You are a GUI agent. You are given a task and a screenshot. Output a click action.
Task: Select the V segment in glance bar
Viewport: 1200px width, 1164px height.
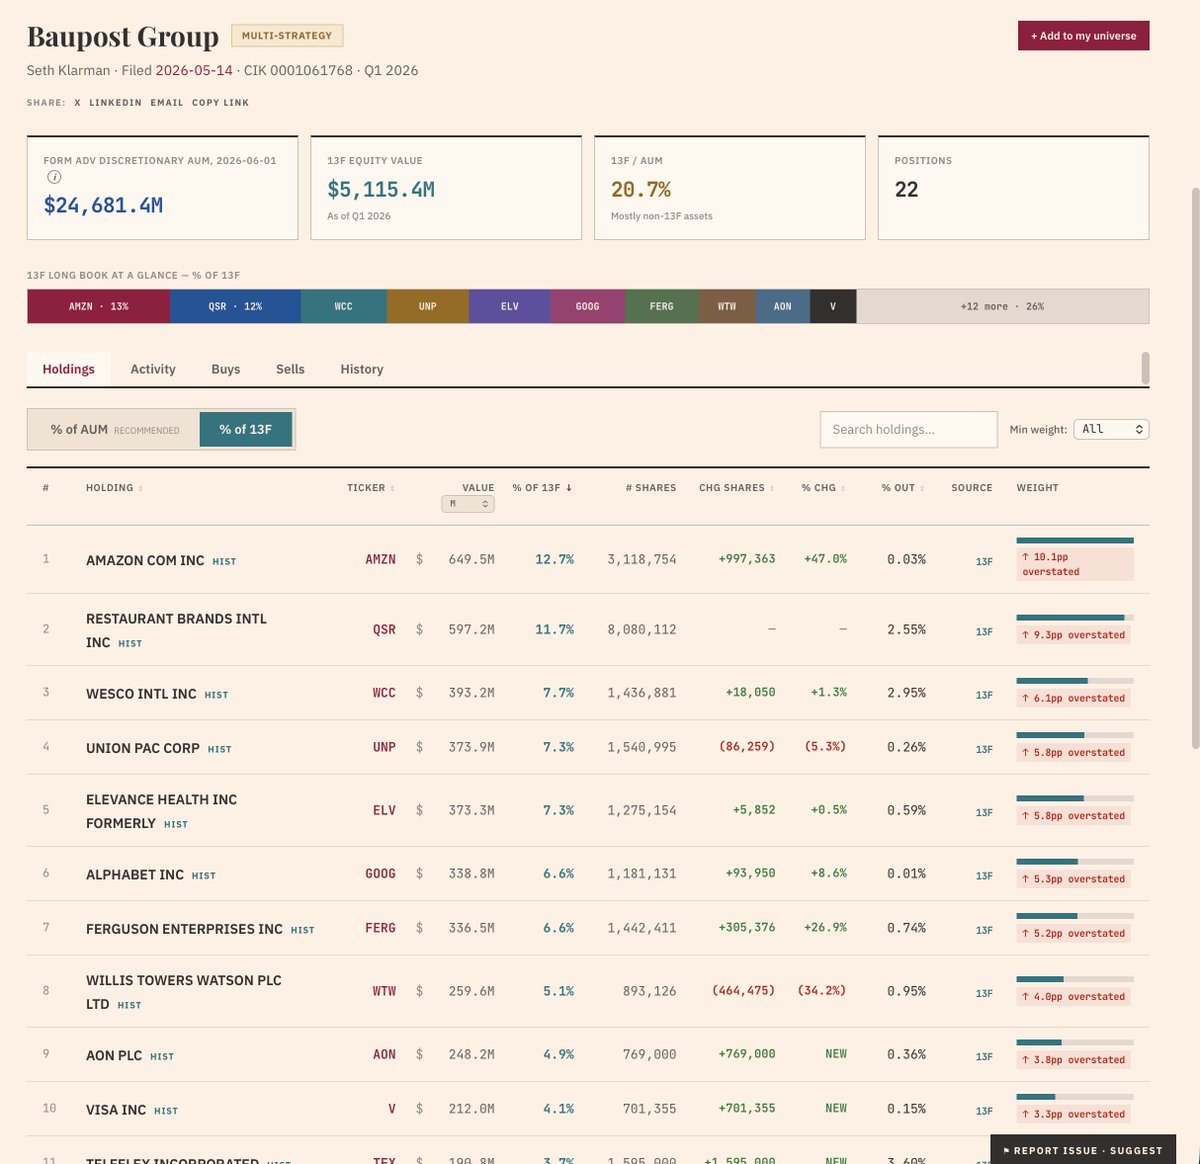832,306
